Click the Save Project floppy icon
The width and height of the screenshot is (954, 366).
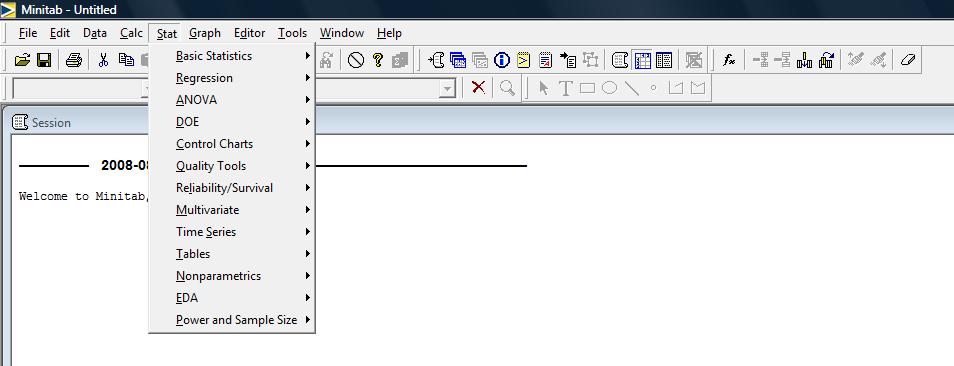(44, 60)
